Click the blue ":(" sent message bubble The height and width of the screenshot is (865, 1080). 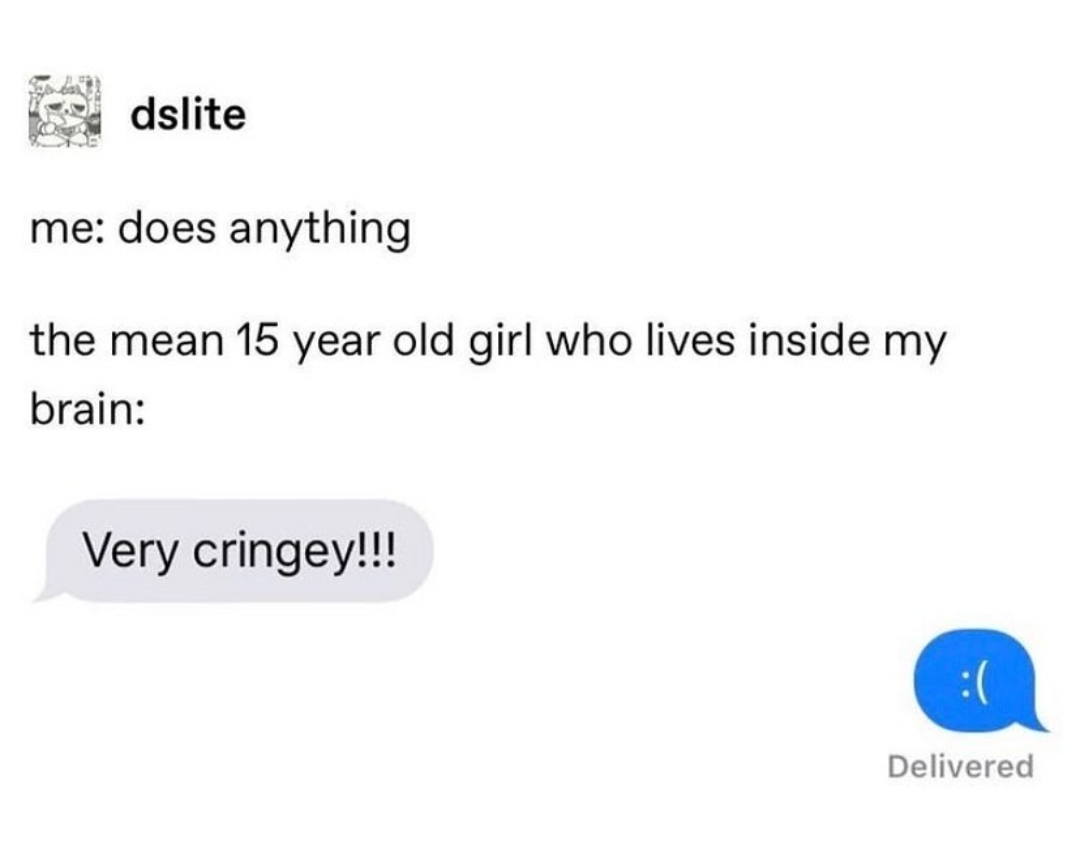[973, 681]
